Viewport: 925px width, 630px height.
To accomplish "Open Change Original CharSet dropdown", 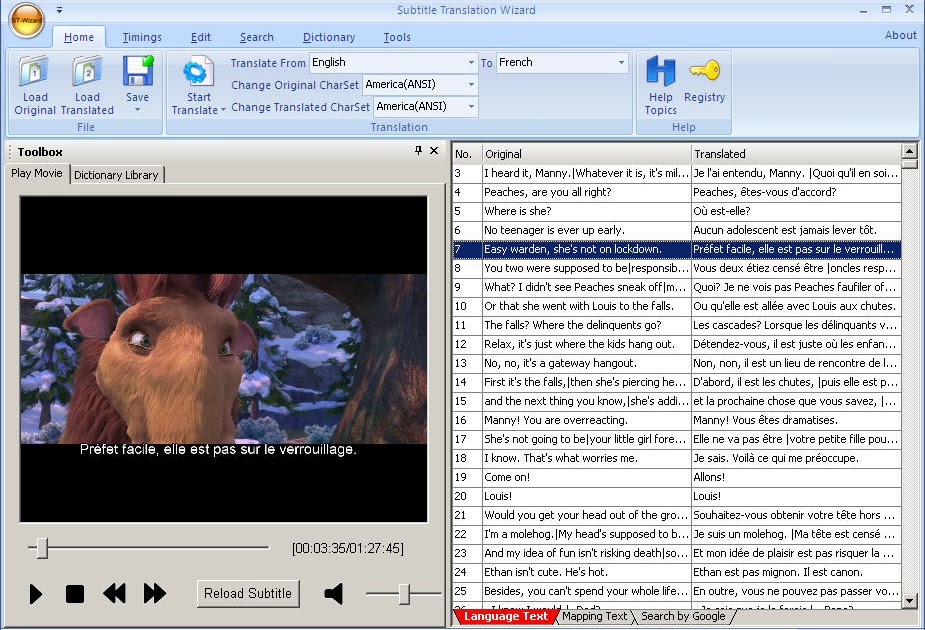I will (471, 84).
